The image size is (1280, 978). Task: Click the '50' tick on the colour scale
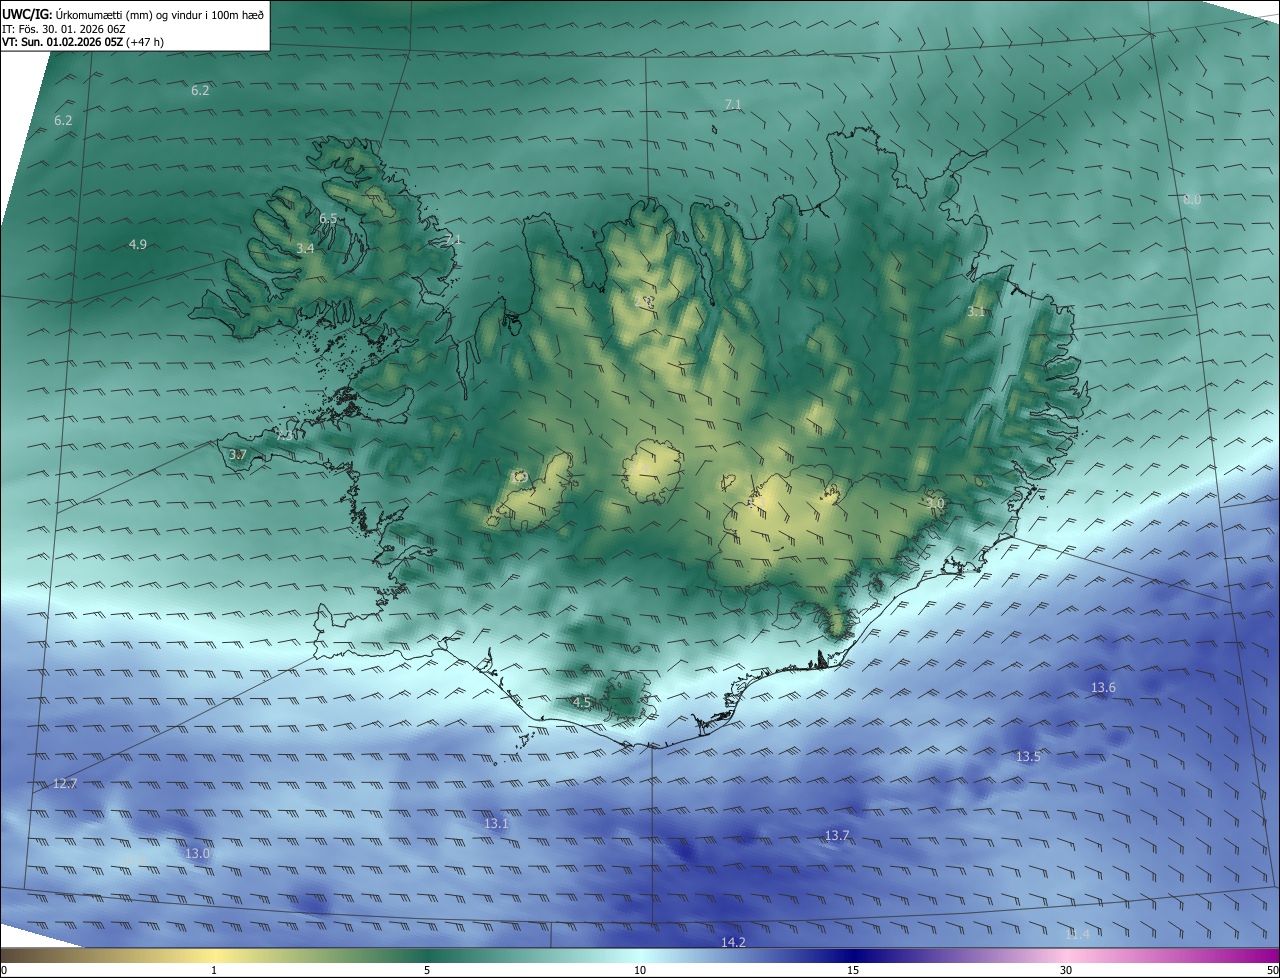[1272, 970]
